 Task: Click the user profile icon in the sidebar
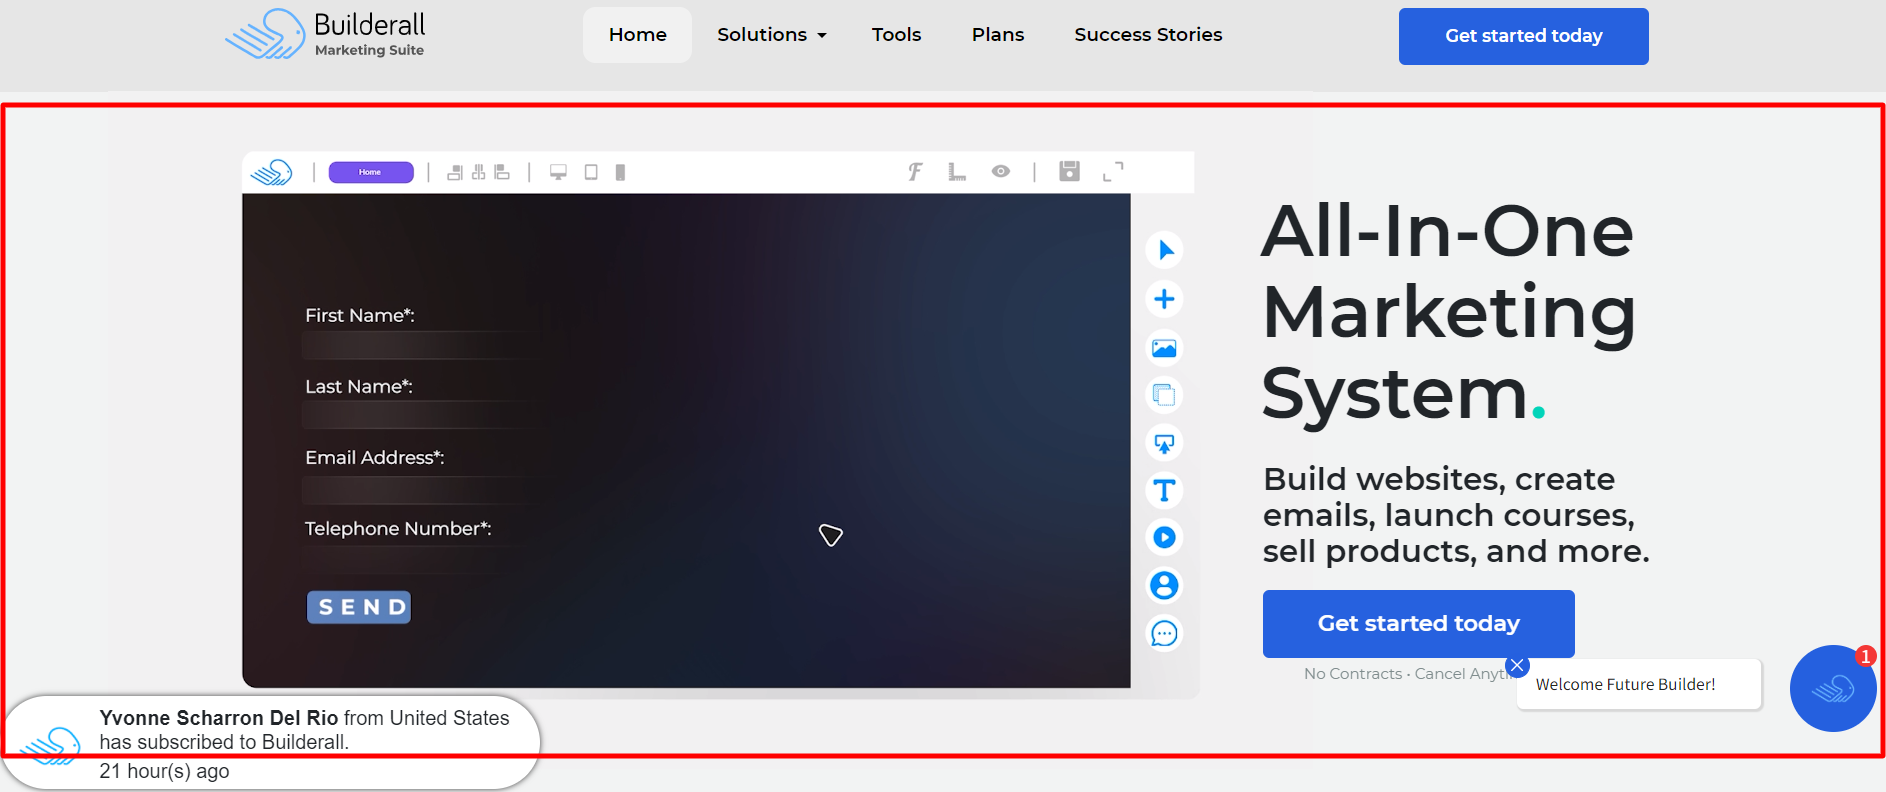(x=1164, y=585)
